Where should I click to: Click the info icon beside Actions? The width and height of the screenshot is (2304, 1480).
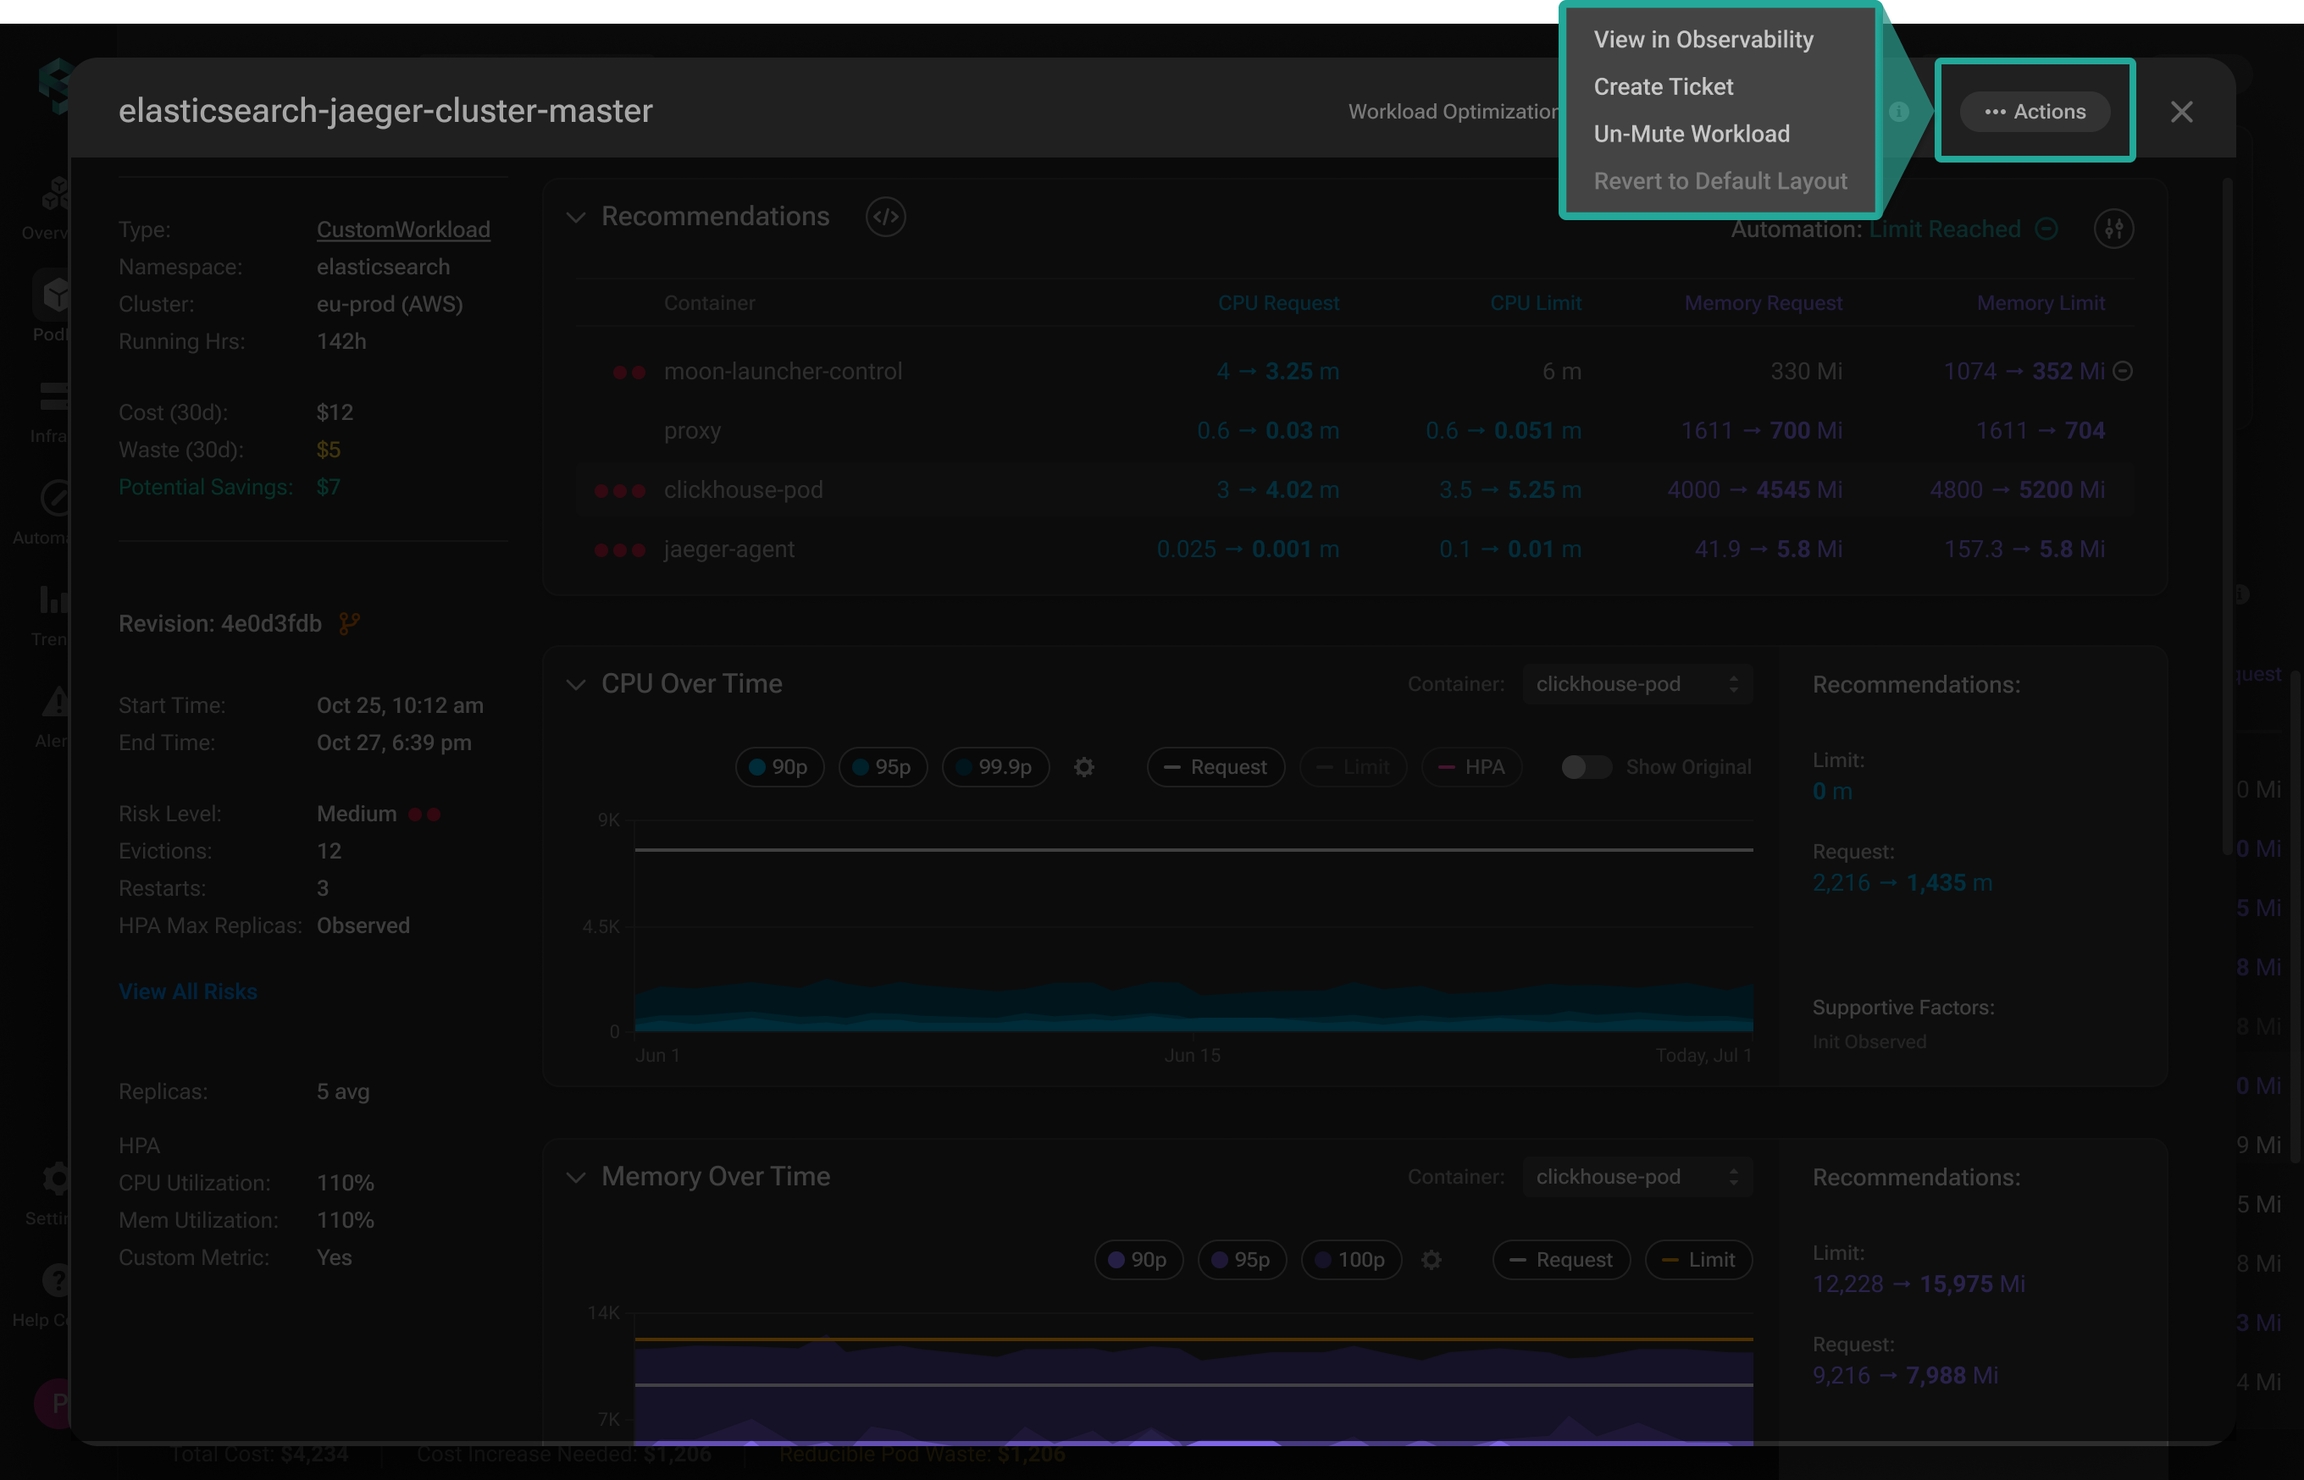[x=1899, y=112]
